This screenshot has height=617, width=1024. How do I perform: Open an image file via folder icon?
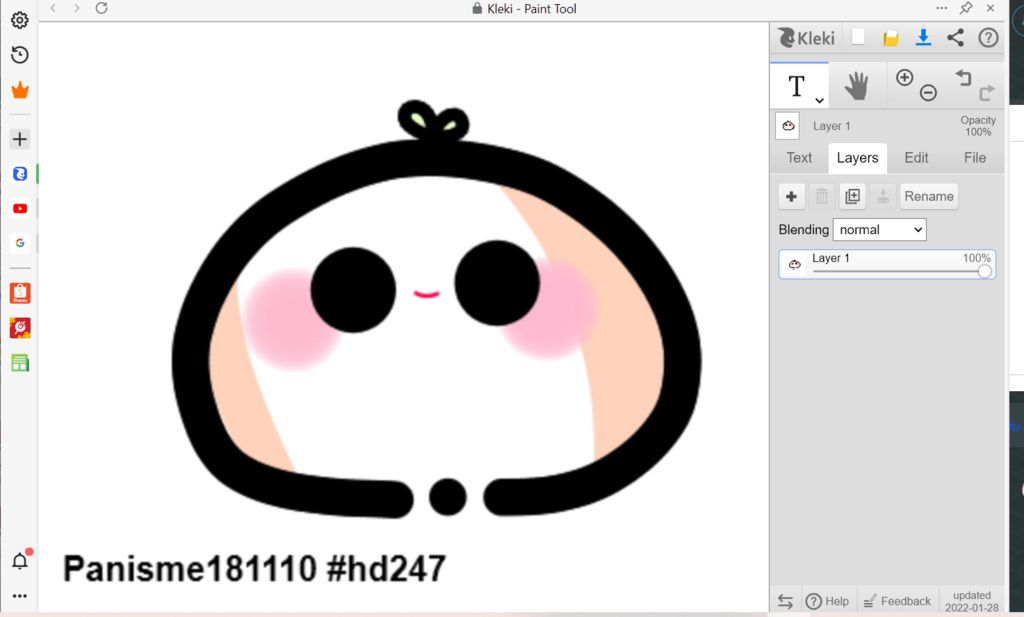891,38
